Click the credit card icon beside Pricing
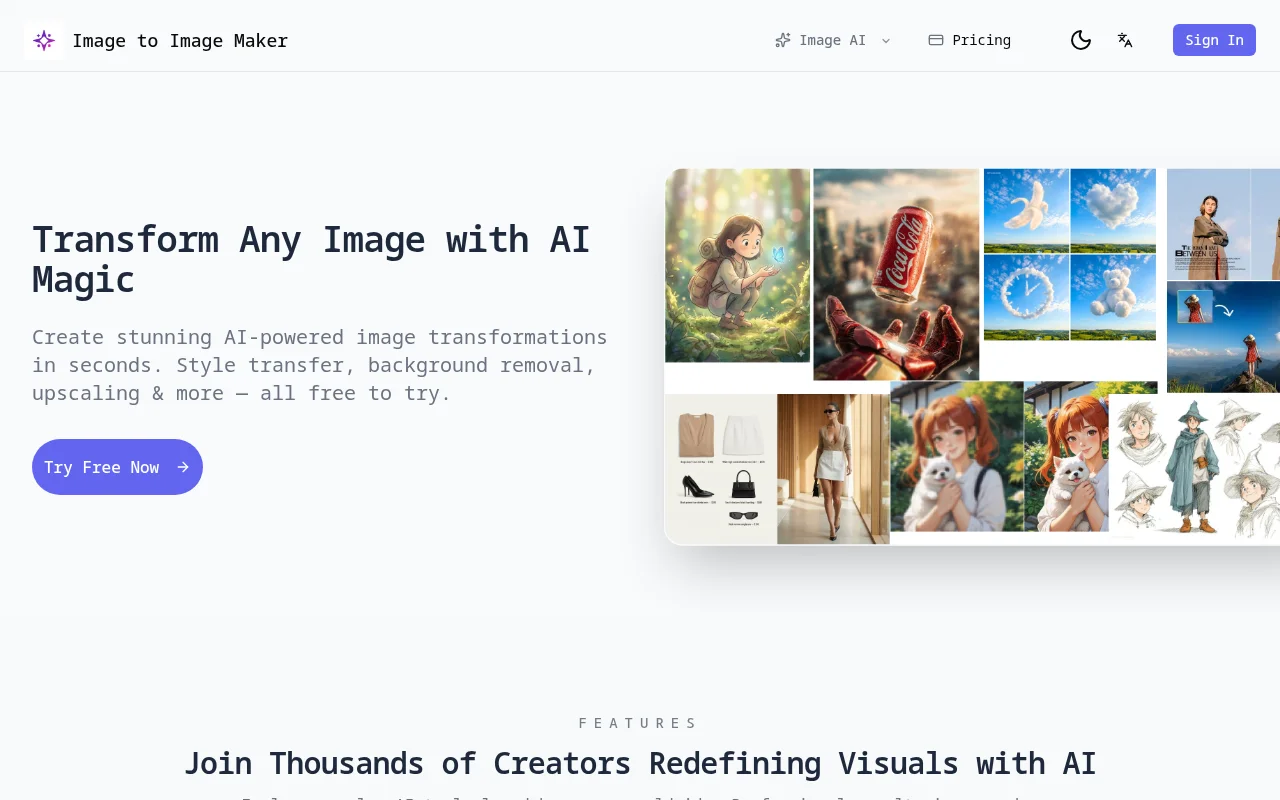The image size is (1280, 800). coord(936,41)
